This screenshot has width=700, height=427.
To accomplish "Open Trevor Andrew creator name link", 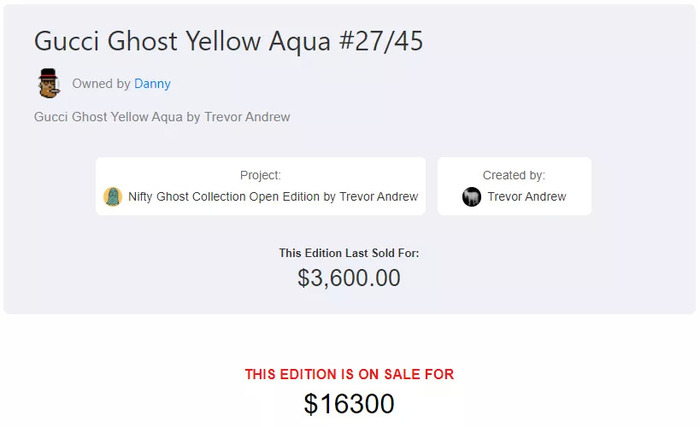I will [527, 197].
